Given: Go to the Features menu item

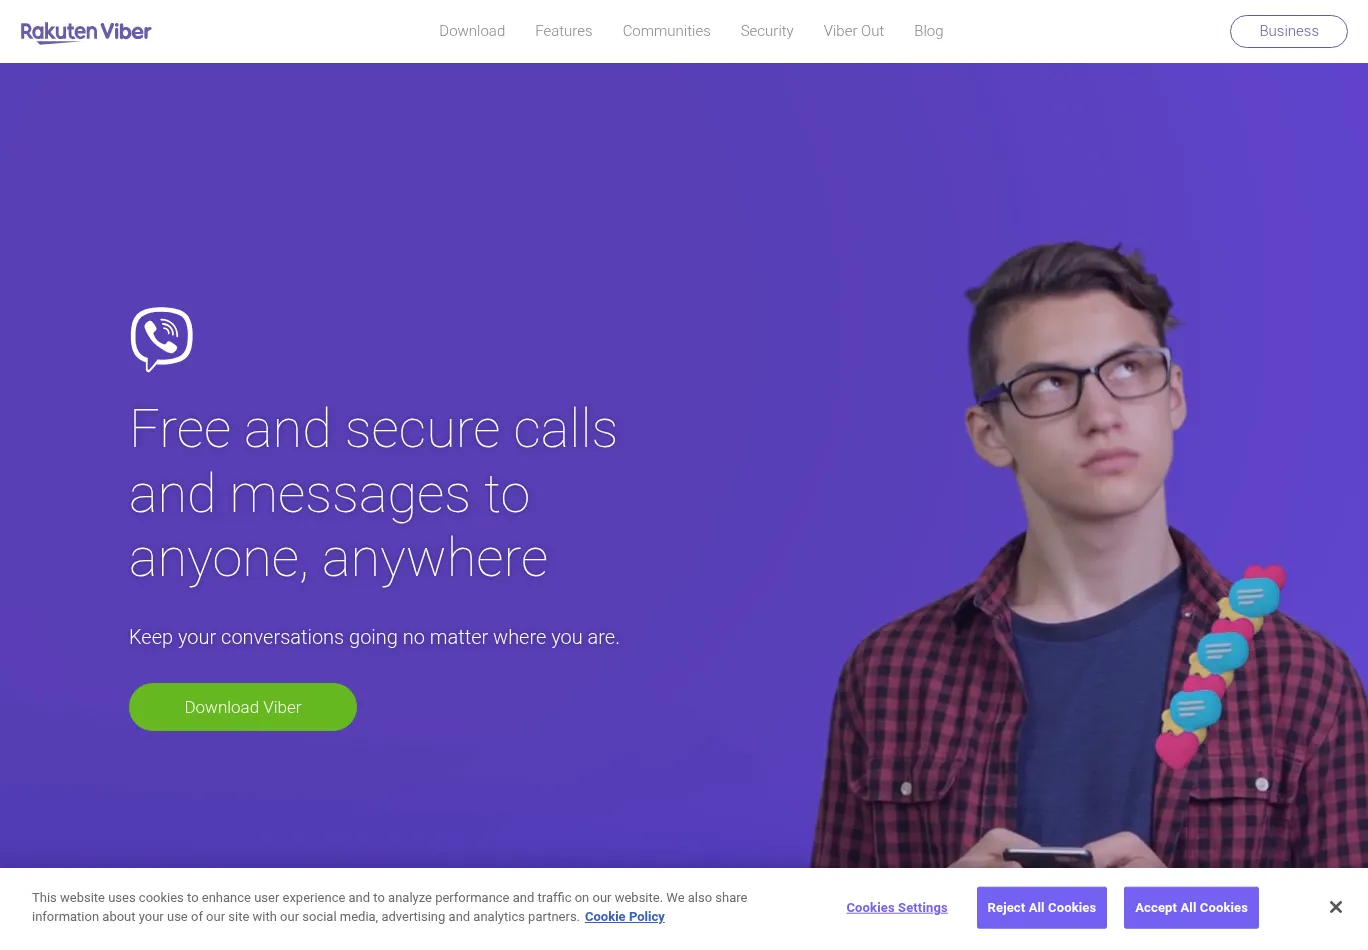Looking at the screenshot, I should 564,31.
